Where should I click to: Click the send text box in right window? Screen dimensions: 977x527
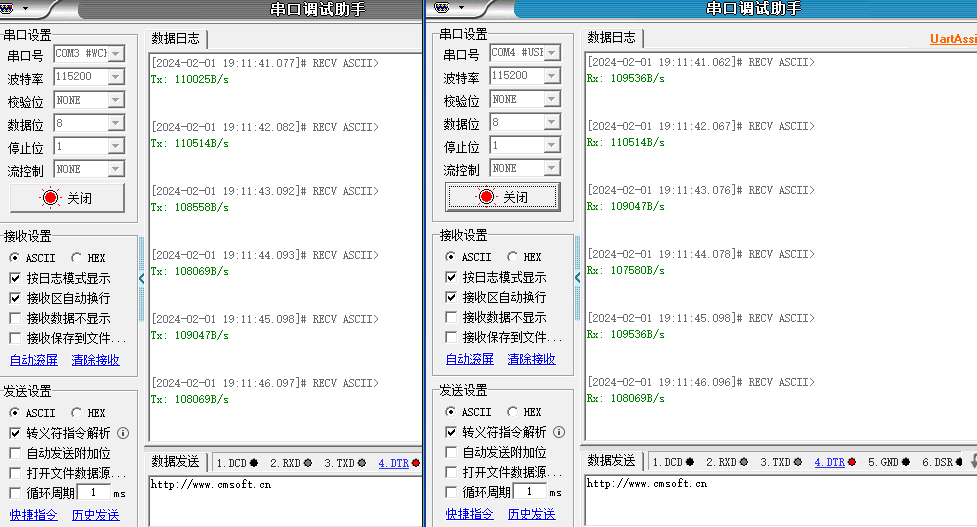[x=780, y=500]
